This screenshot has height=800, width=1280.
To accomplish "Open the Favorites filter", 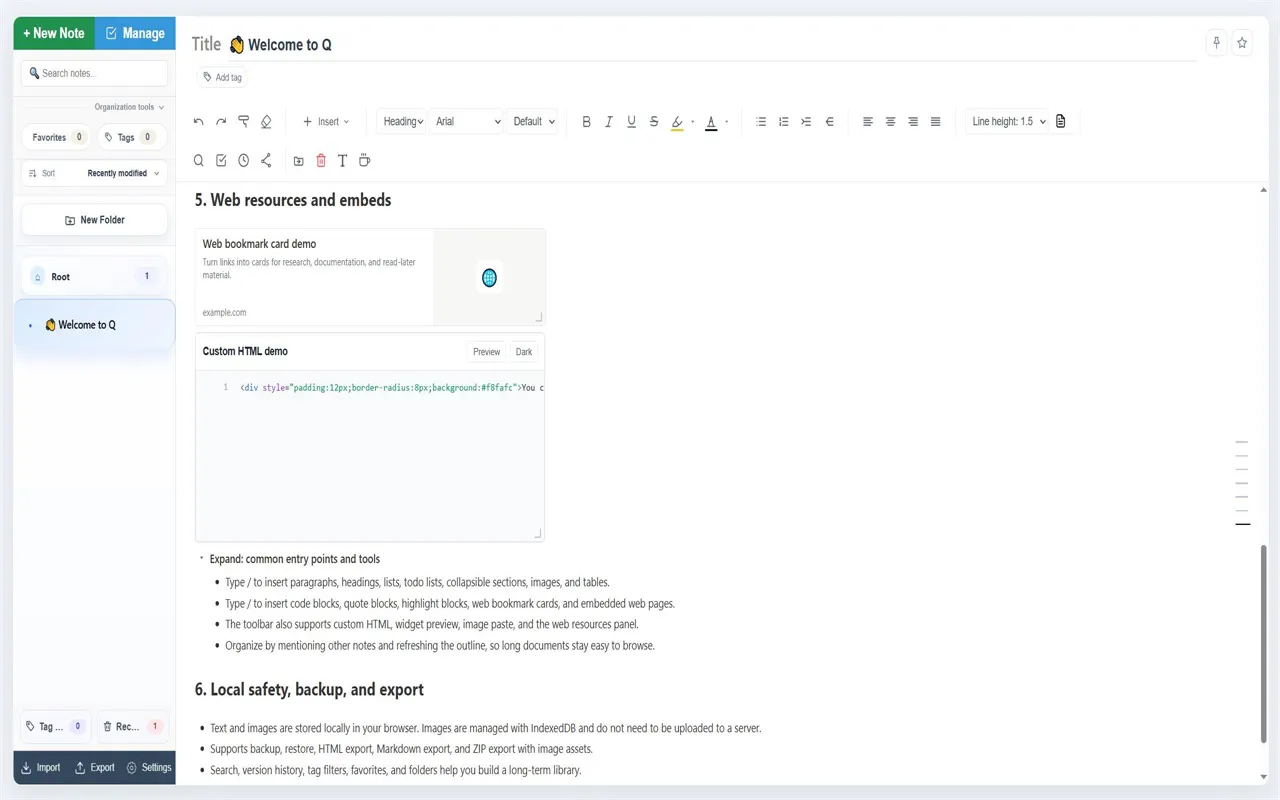I will [55, 137].
